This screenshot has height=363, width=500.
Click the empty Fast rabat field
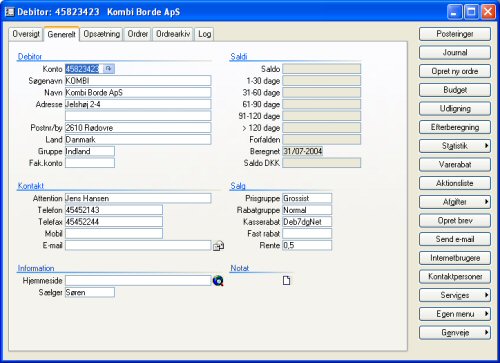click(307, 233)
